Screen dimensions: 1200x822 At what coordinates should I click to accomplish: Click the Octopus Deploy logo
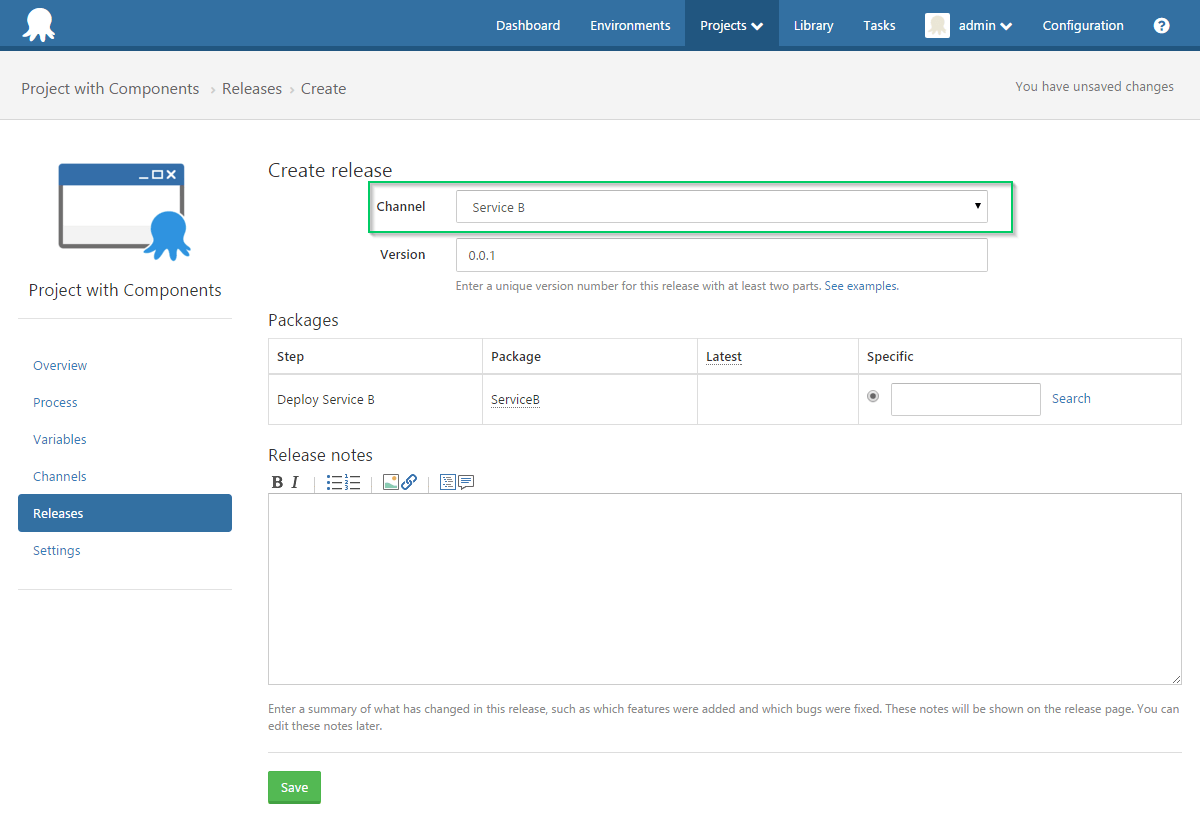pos(39,24)
